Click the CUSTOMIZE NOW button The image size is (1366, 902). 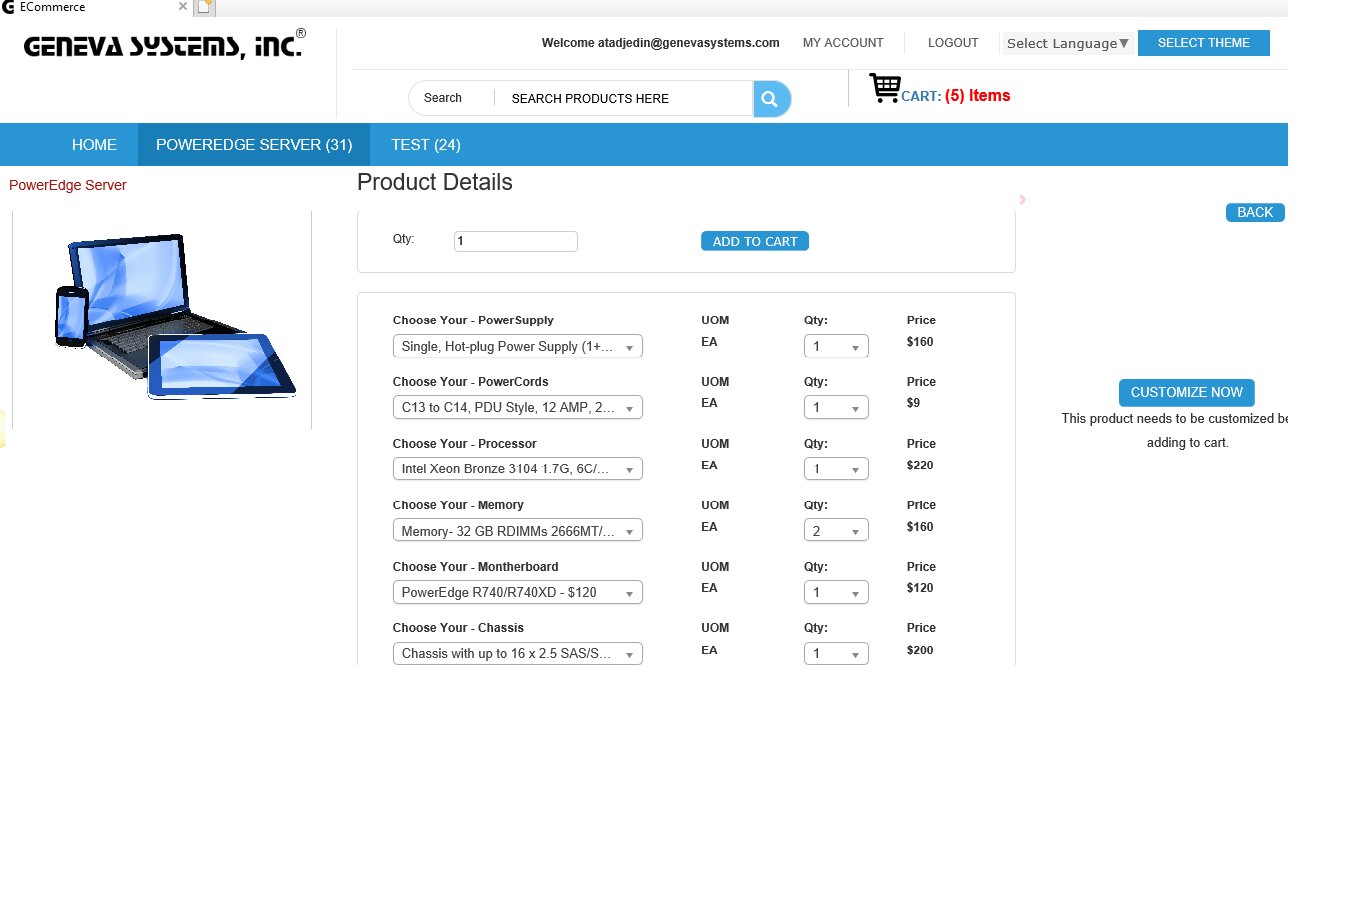point(1186,393)
